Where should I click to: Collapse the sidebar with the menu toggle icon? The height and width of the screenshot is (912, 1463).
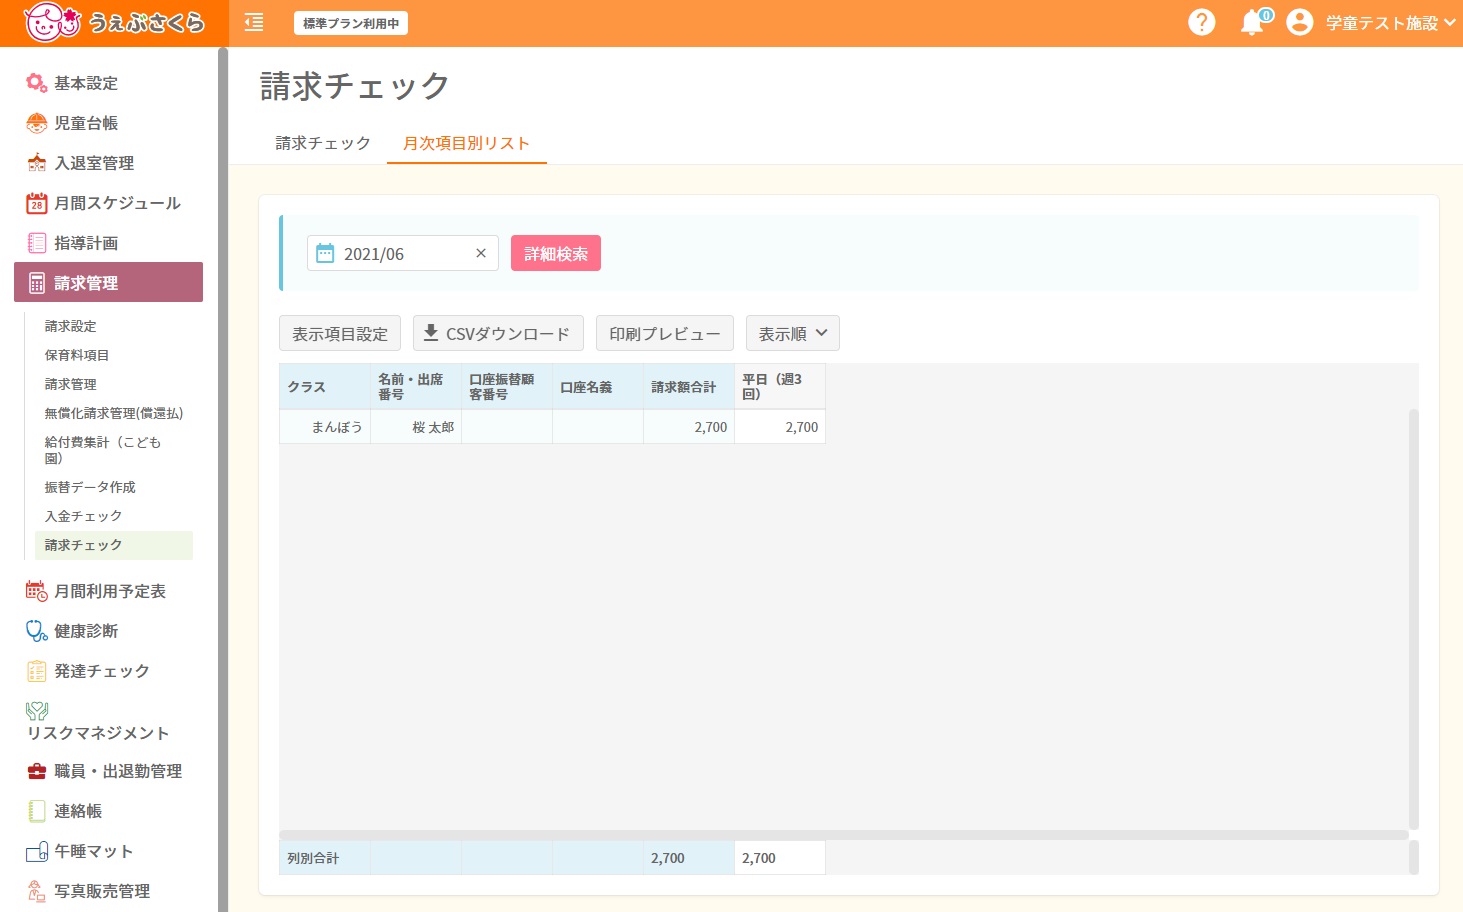(254, 22)
